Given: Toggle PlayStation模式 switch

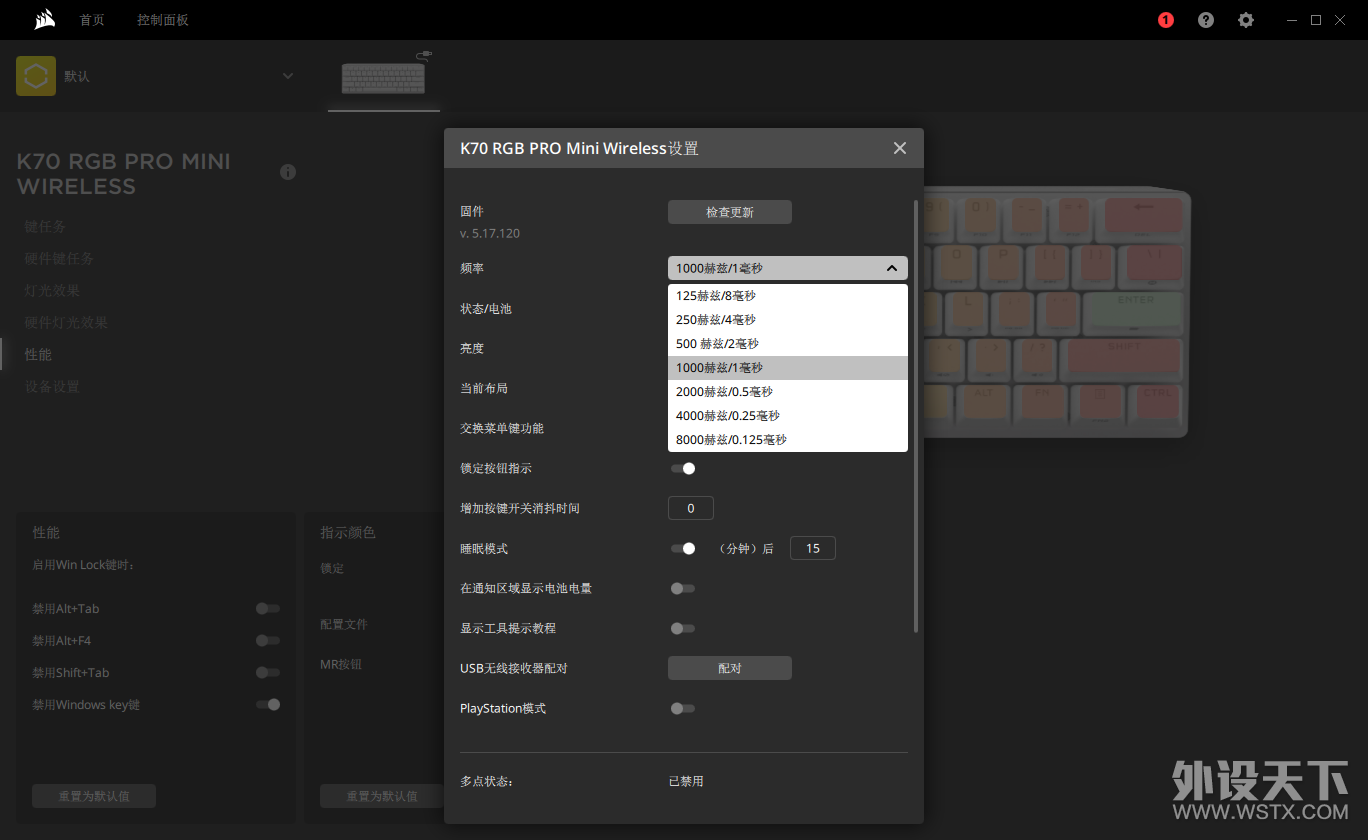Looking at the screenshot, I should [683, 708].
